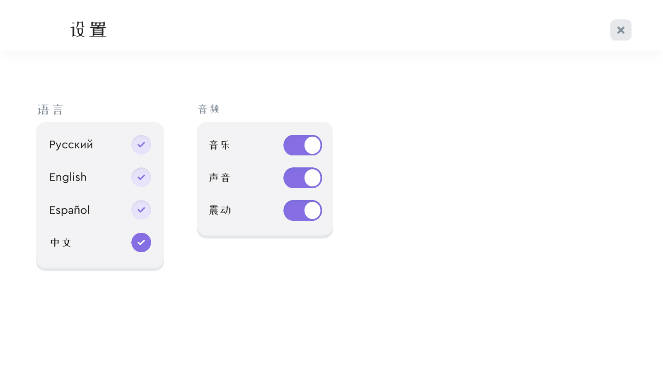Pick the Español language label
Viewport: 663px width, 372px height.
[69, 210]
